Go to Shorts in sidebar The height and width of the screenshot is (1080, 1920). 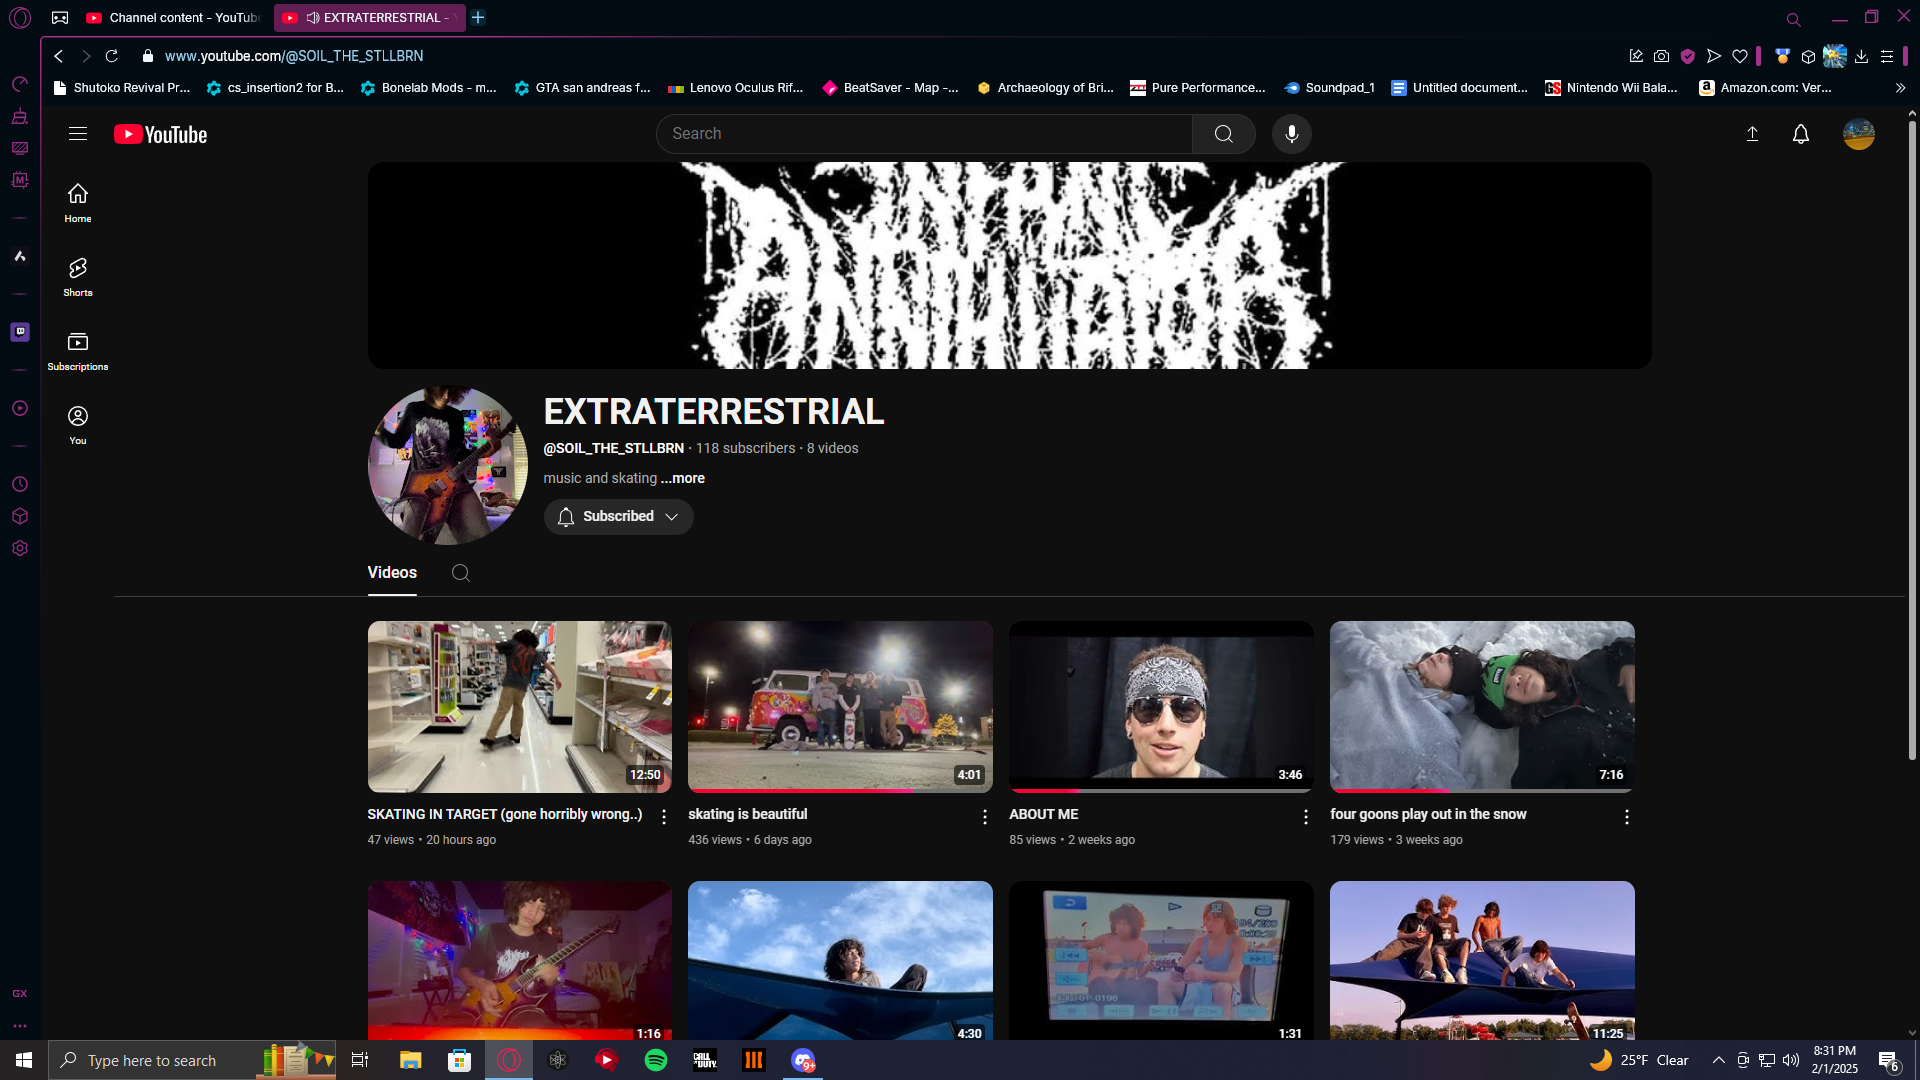[78, 276]
